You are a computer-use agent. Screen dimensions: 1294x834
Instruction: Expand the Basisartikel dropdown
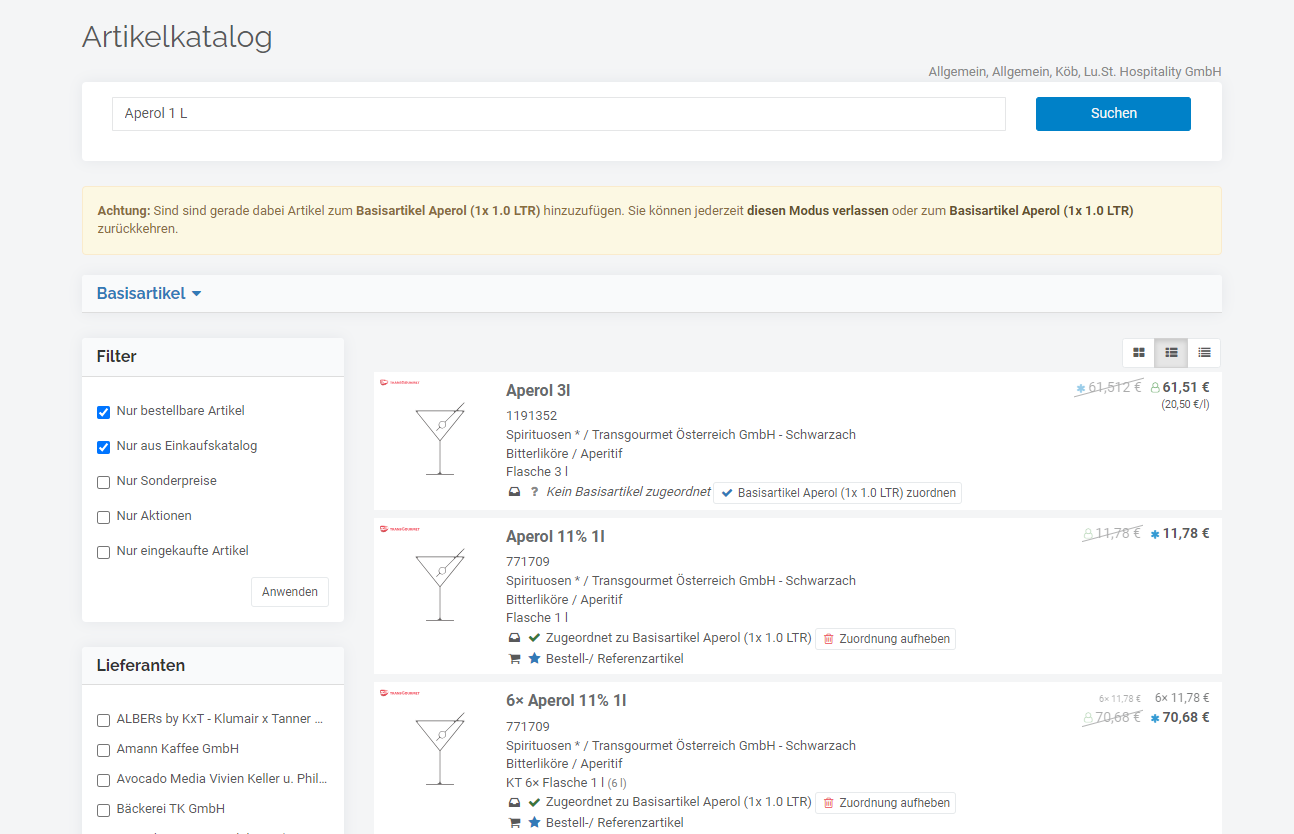point(149,293)
